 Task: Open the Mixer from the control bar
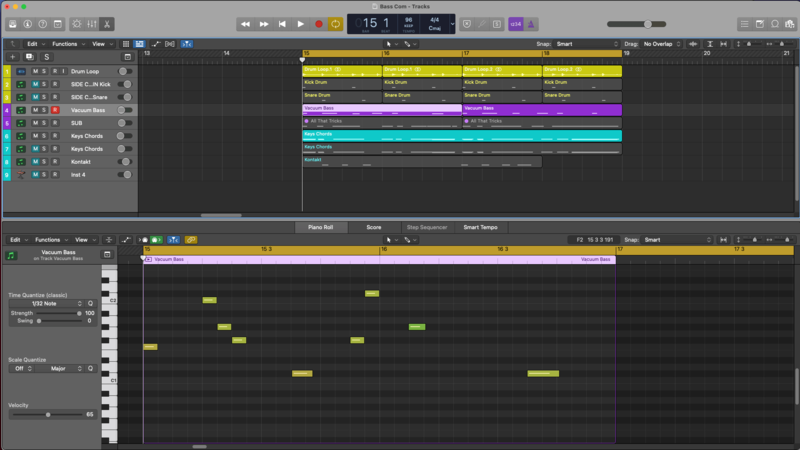point(90,23)
